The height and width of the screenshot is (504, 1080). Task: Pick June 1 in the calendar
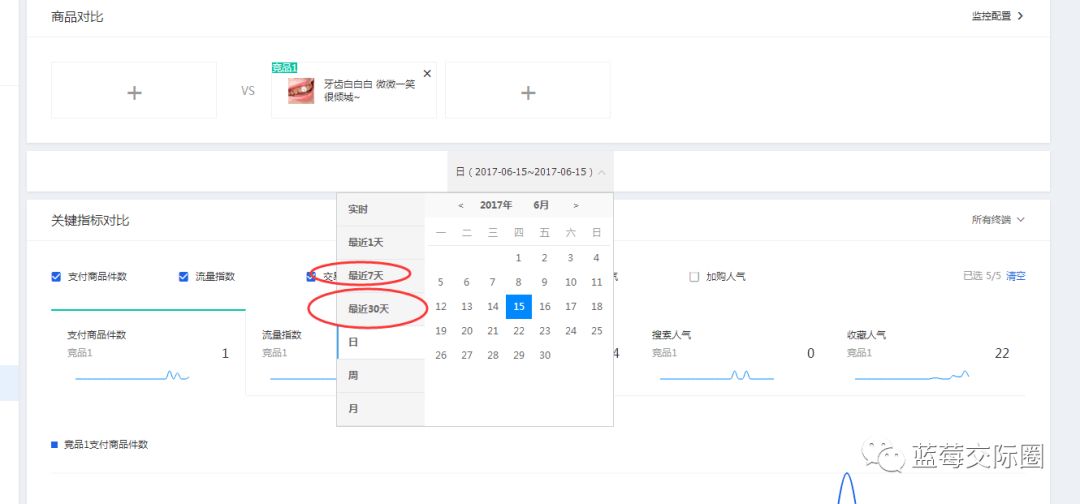tap(519, 258)
